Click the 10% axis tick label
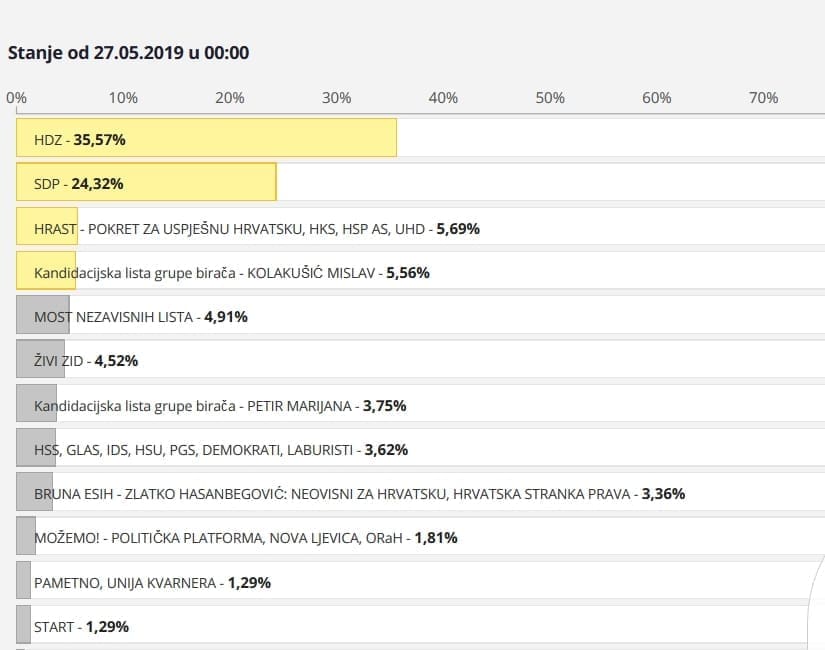The image size is (825, 650). (123, 98)
